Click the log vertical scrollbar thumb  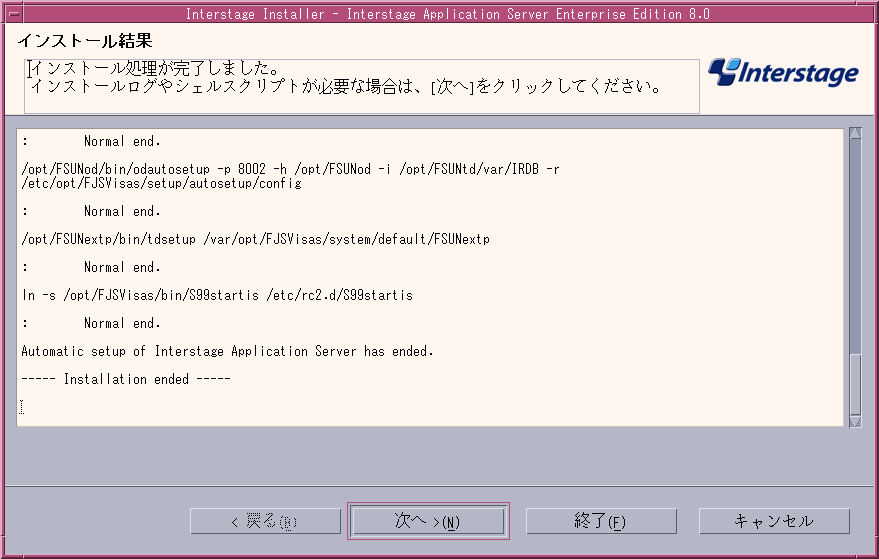click(x=855, y=384)
